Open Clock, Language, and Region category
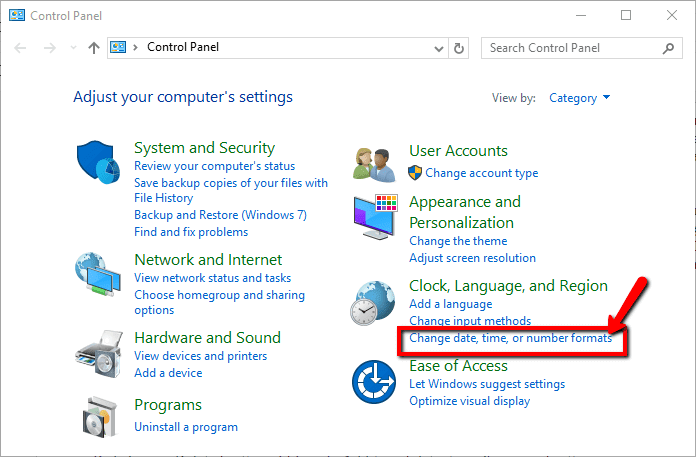The height and width of the screenshot is (457, 696). (x=508, y=286)
